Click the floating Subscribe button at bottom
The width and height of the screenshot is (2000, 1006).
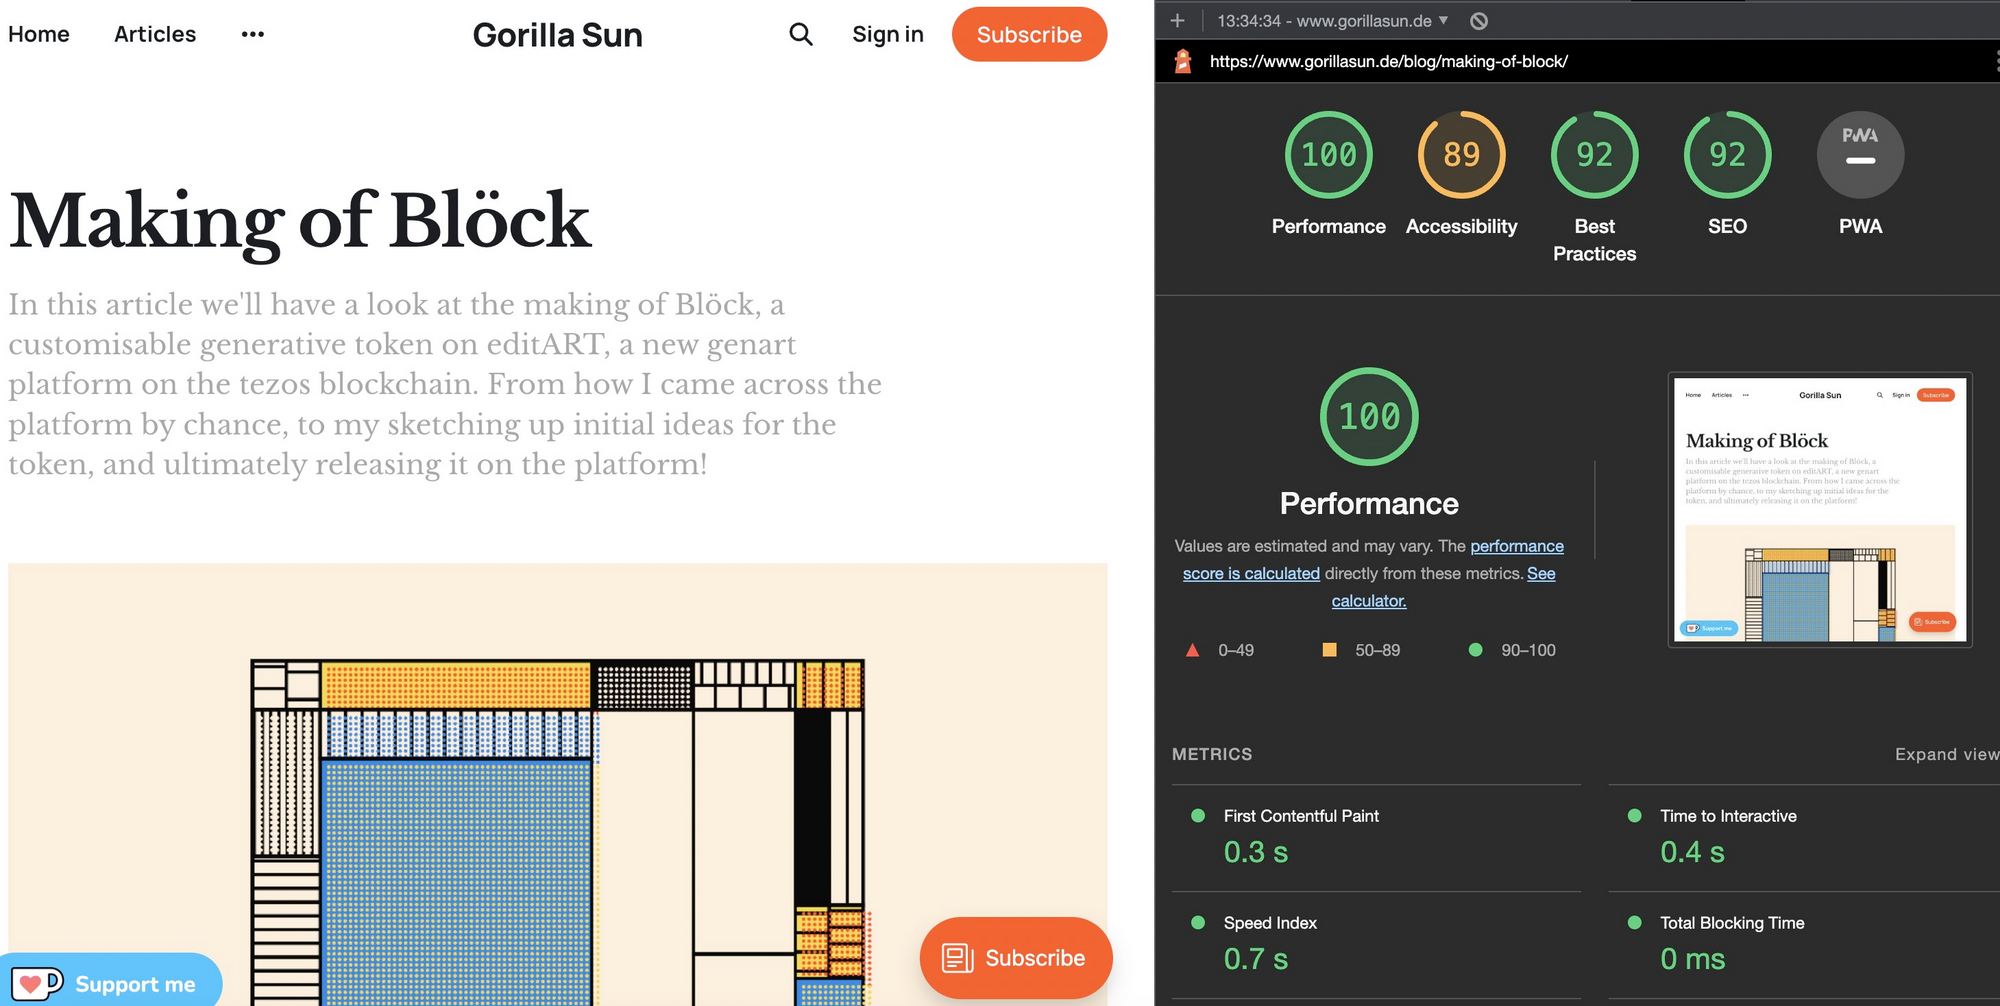[x=1015, y=958]
